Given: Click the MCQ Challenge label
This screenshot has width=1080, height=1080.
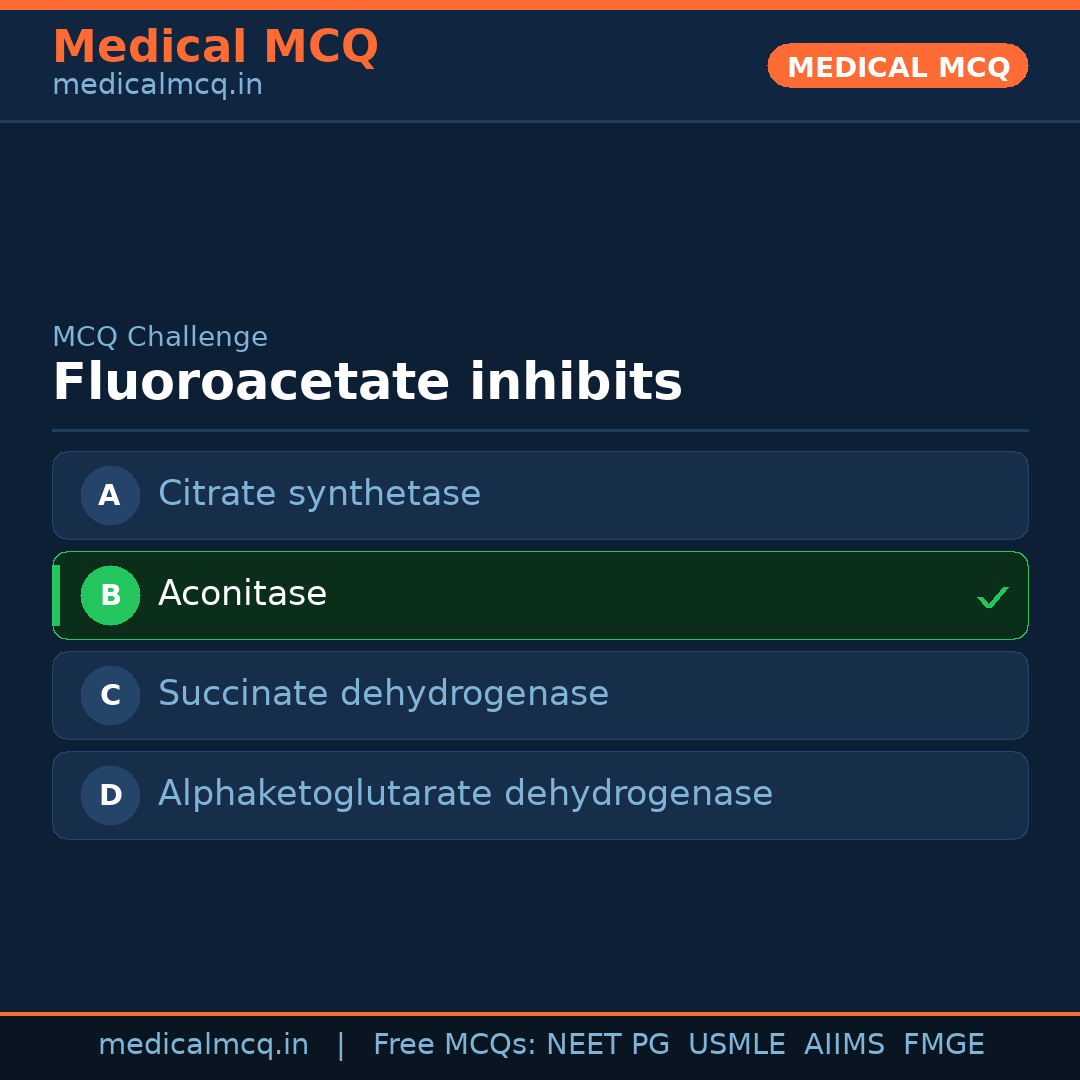Looking at the screenshot, I should click(x=160, y=337).
